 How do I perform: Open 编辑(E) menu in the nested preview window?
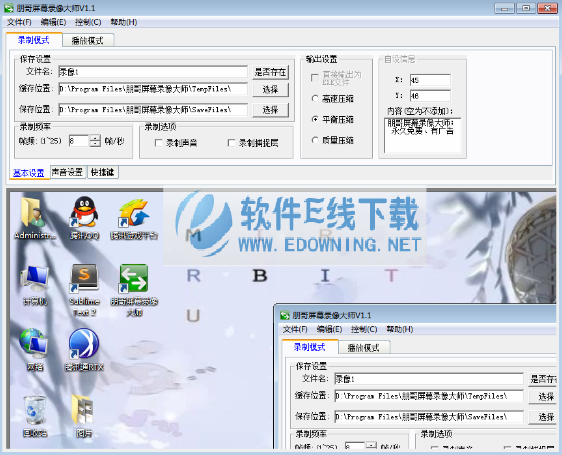point(329,329)
